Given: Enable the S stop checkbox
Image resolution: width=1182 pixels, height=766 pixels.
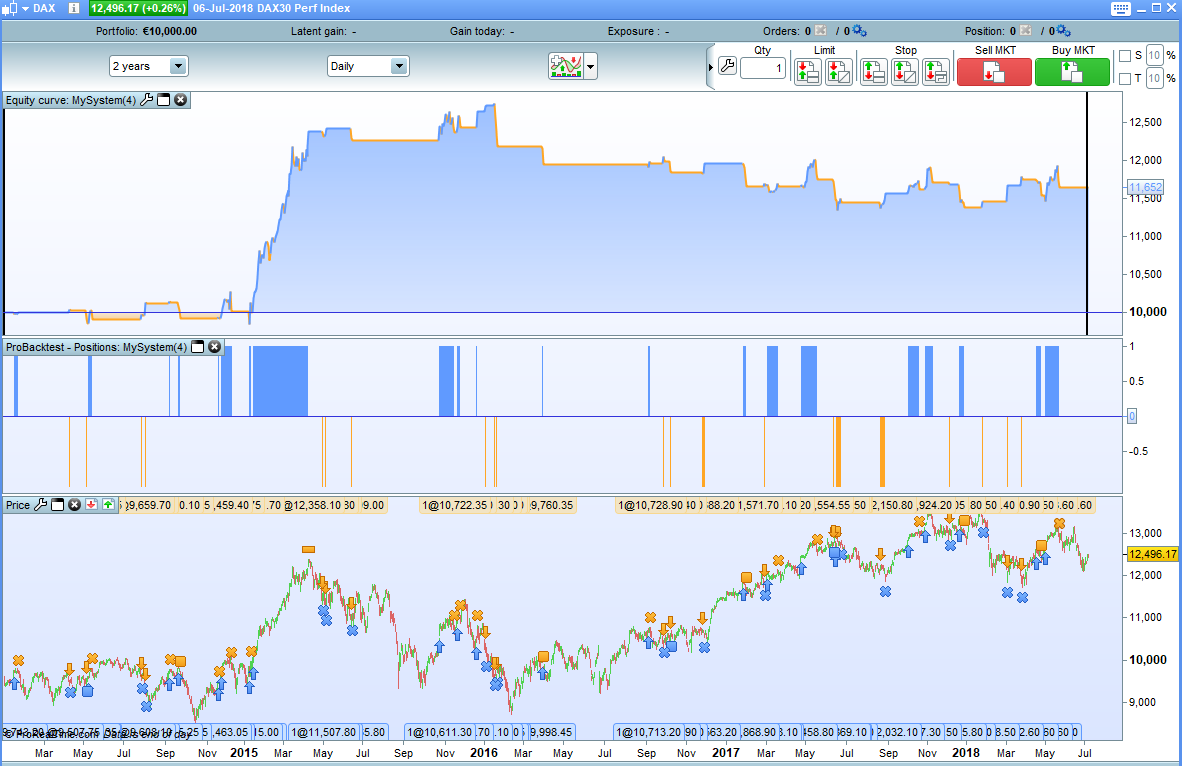Looking at the screenshot, I should 1125,56.
